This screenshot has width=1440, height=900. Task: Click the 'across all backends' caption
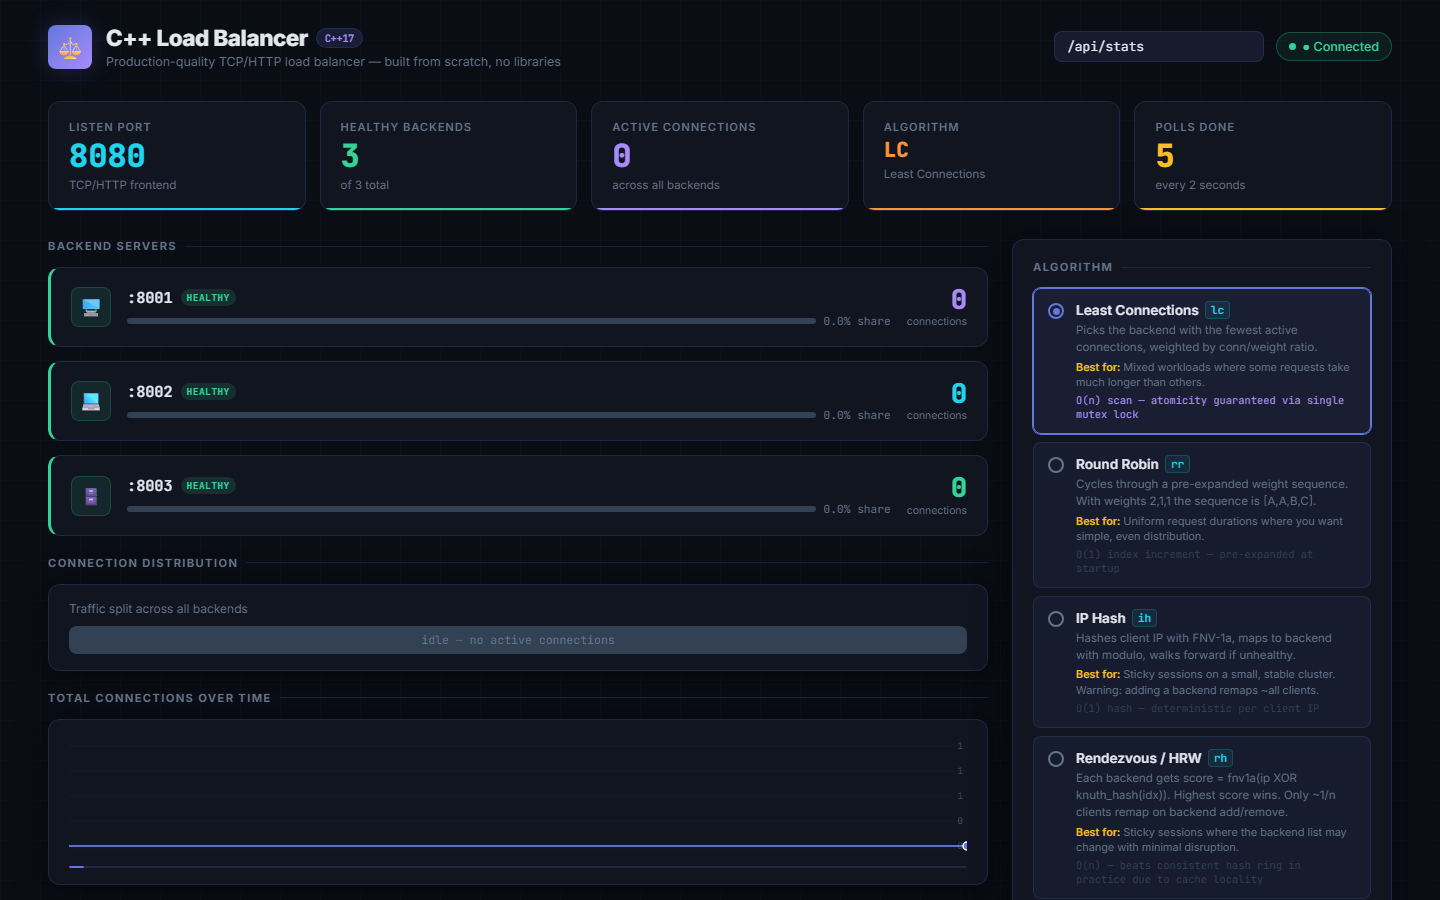coord(666,185)
